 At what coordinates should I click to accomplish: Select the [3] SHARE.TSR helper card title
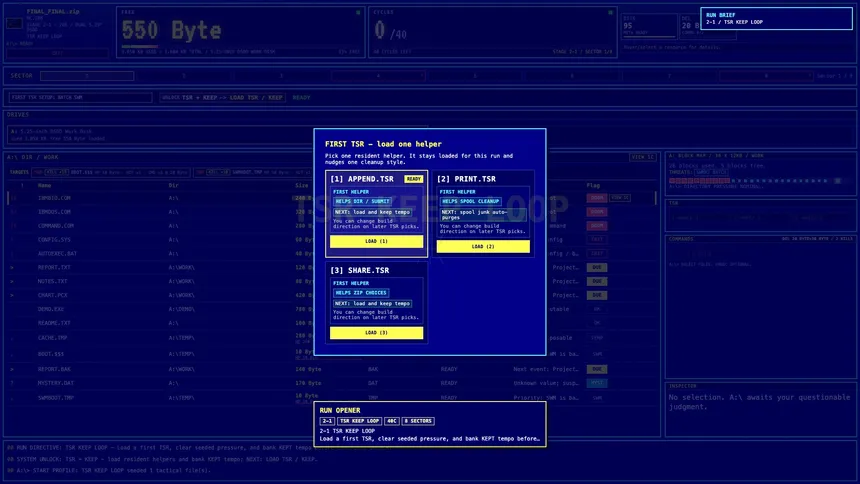coord(360,271)
